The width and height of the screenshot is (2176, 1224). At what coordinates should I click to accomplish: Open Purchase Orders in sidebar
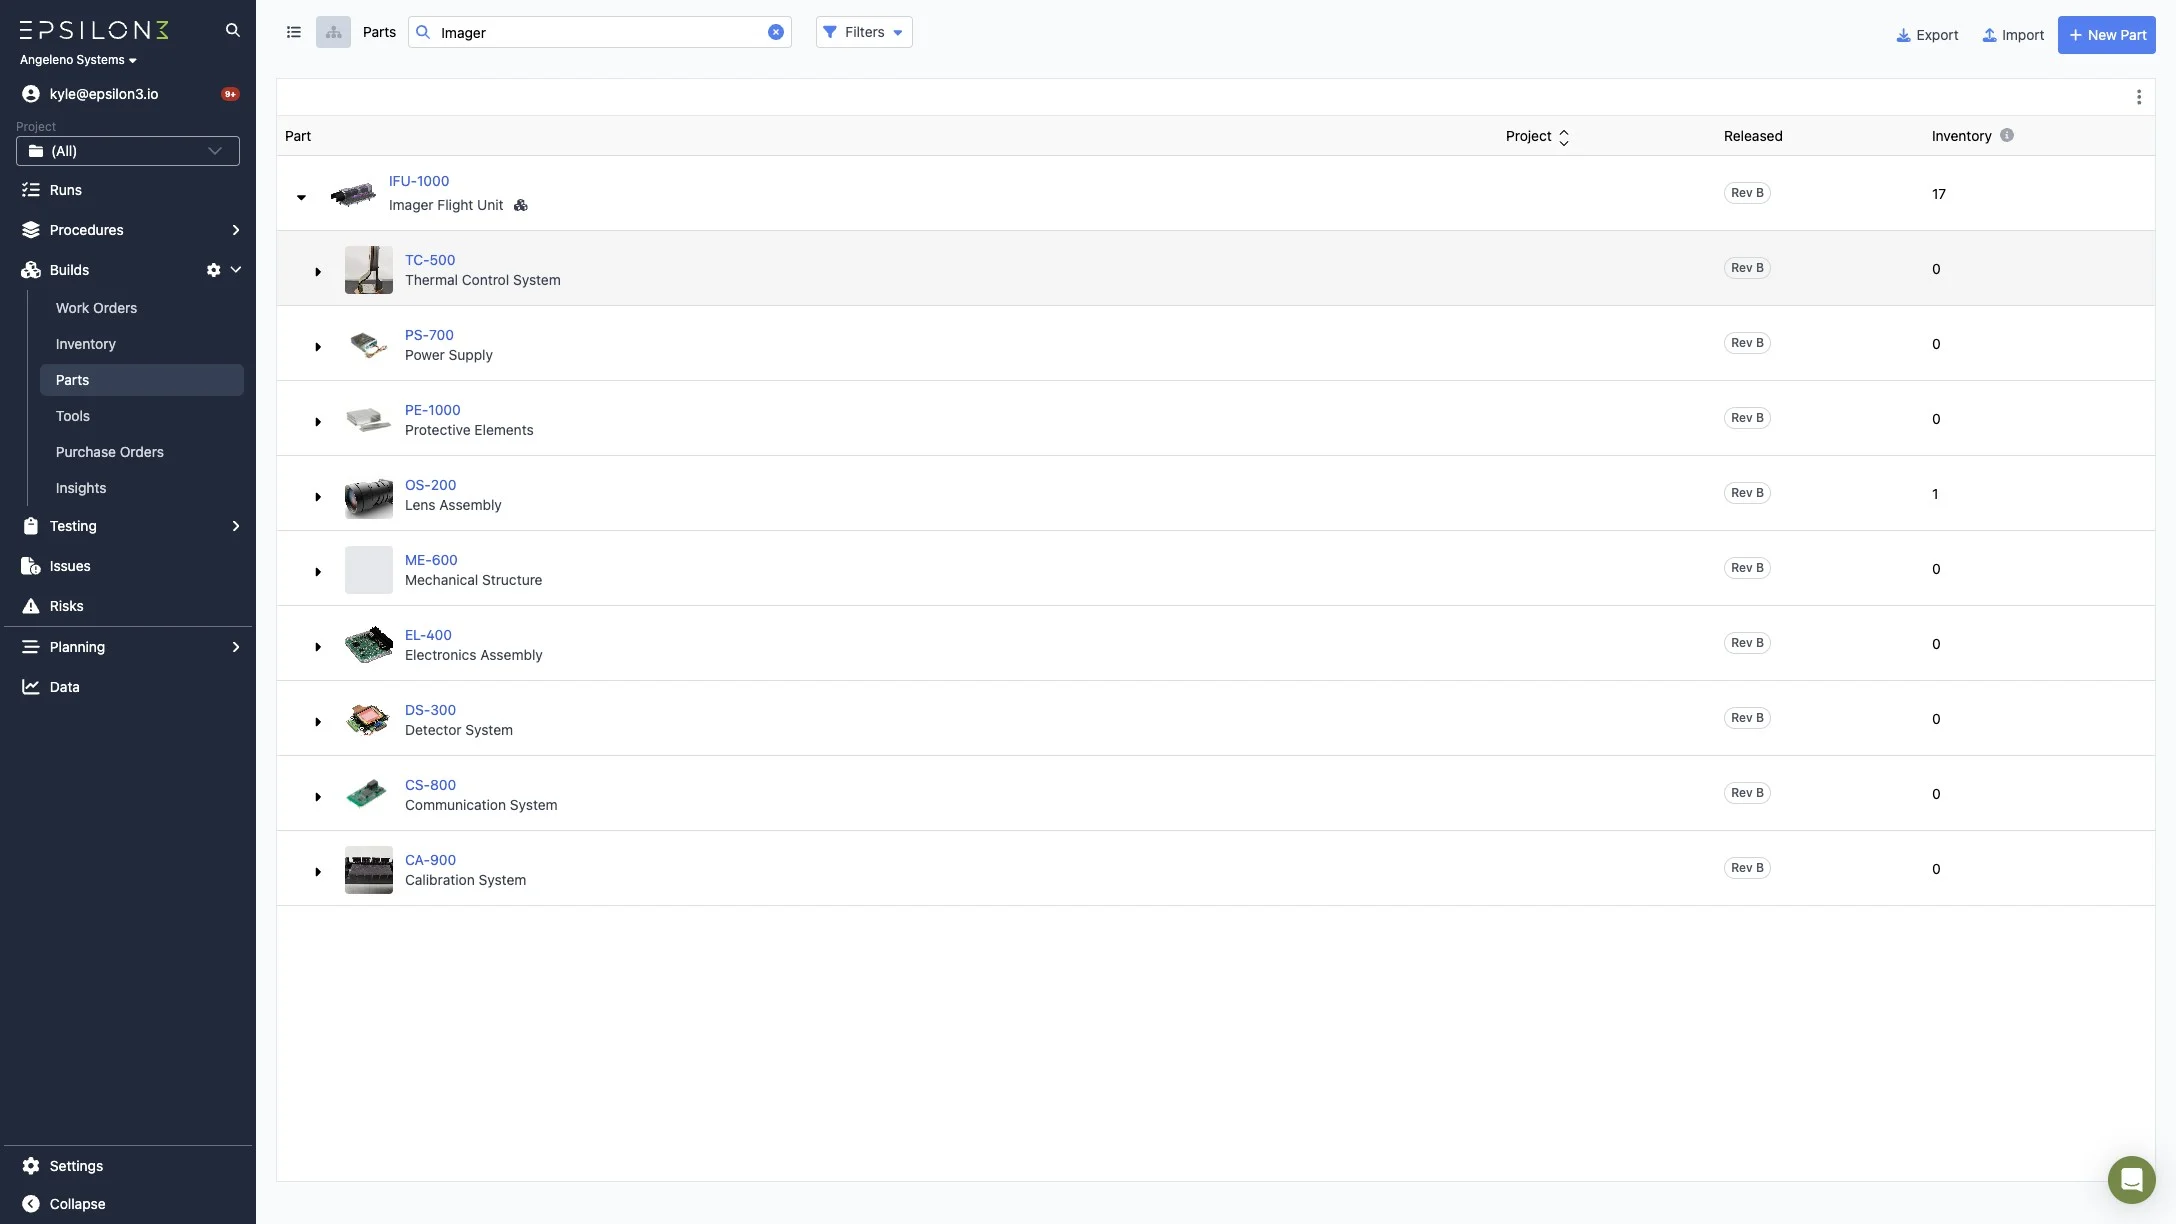coord(109,452)
